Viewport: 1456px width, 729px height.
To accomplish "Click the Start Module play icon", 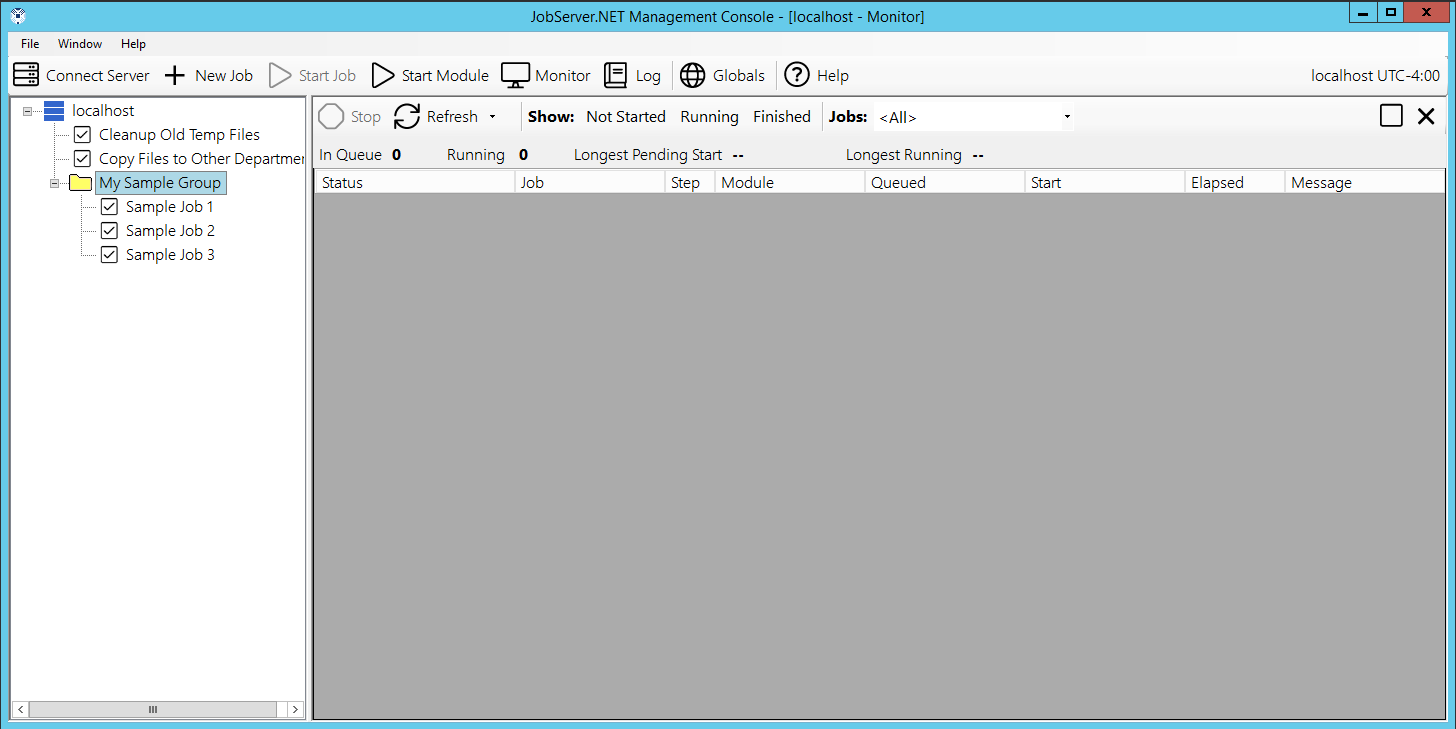I will 383,75.
